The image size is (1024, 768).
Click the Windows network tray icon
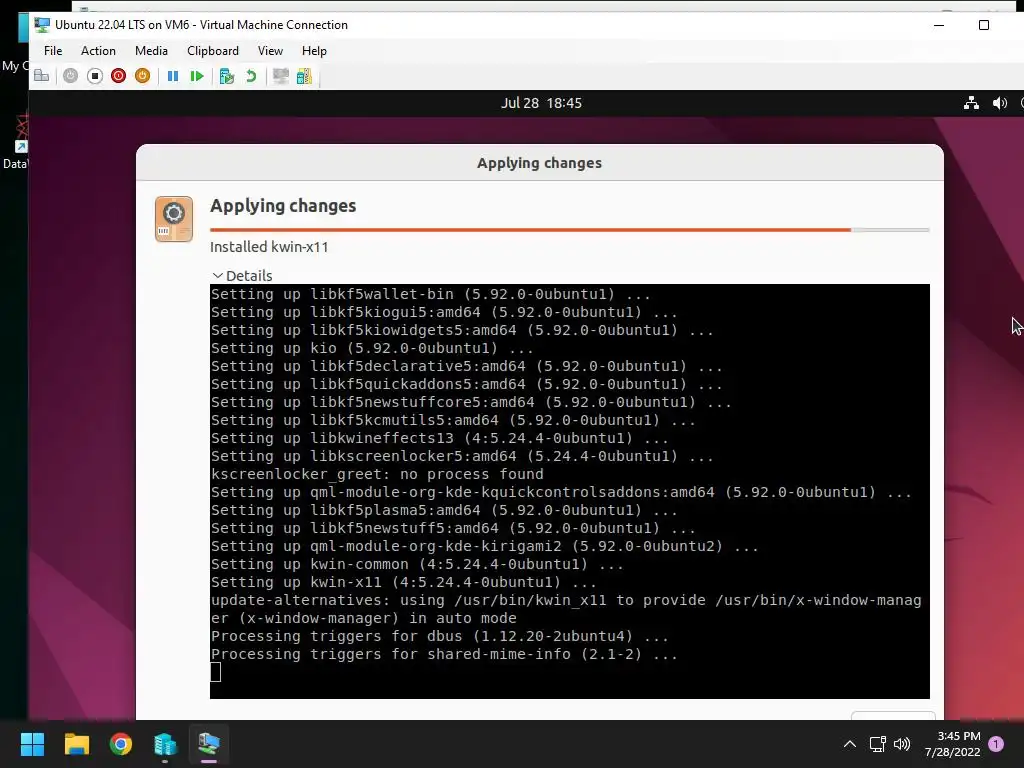(877, 744)
